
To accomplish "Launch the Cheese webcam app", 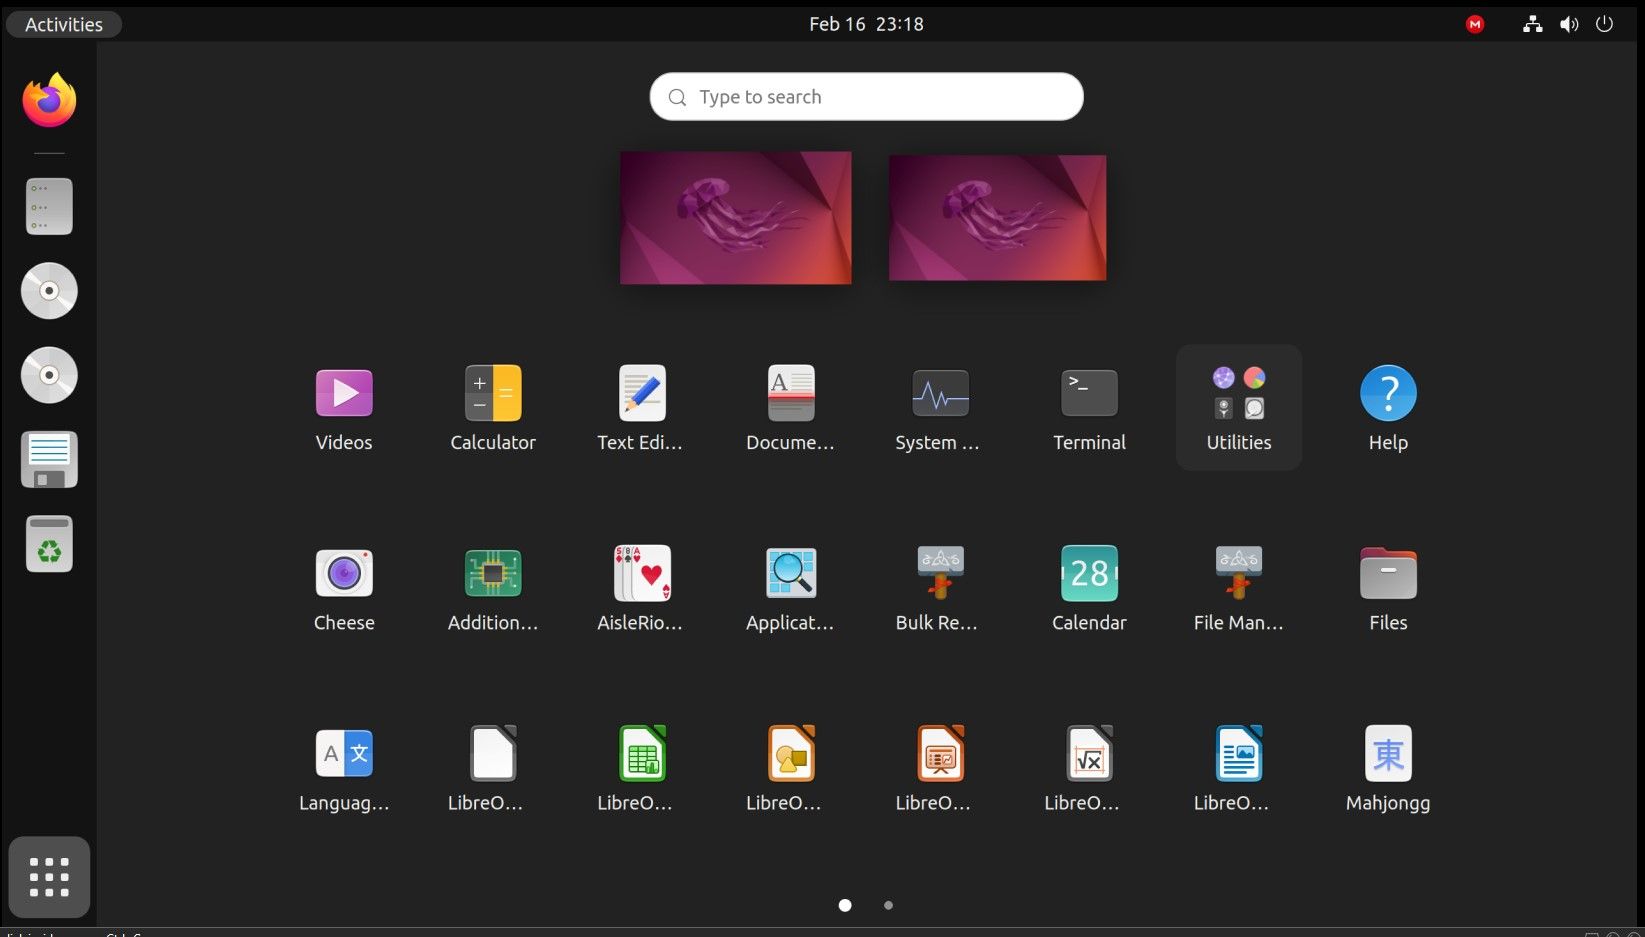I will 343,573.
